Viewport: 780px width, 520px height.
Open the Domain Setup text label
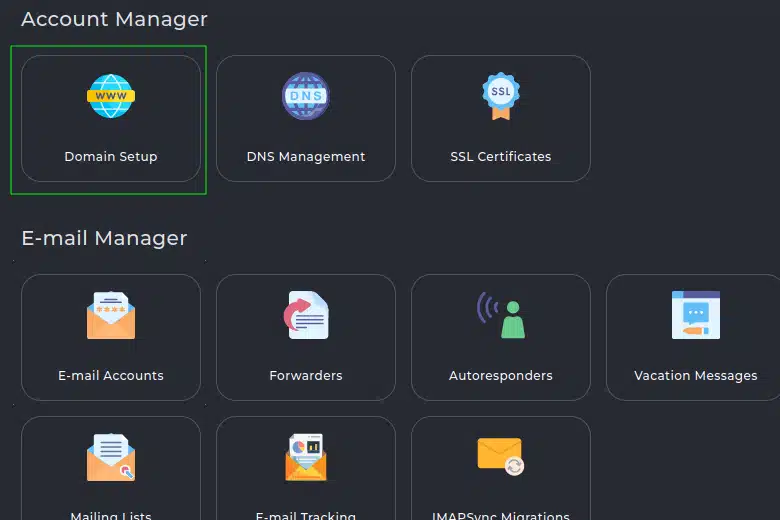[x=111, y=157]
